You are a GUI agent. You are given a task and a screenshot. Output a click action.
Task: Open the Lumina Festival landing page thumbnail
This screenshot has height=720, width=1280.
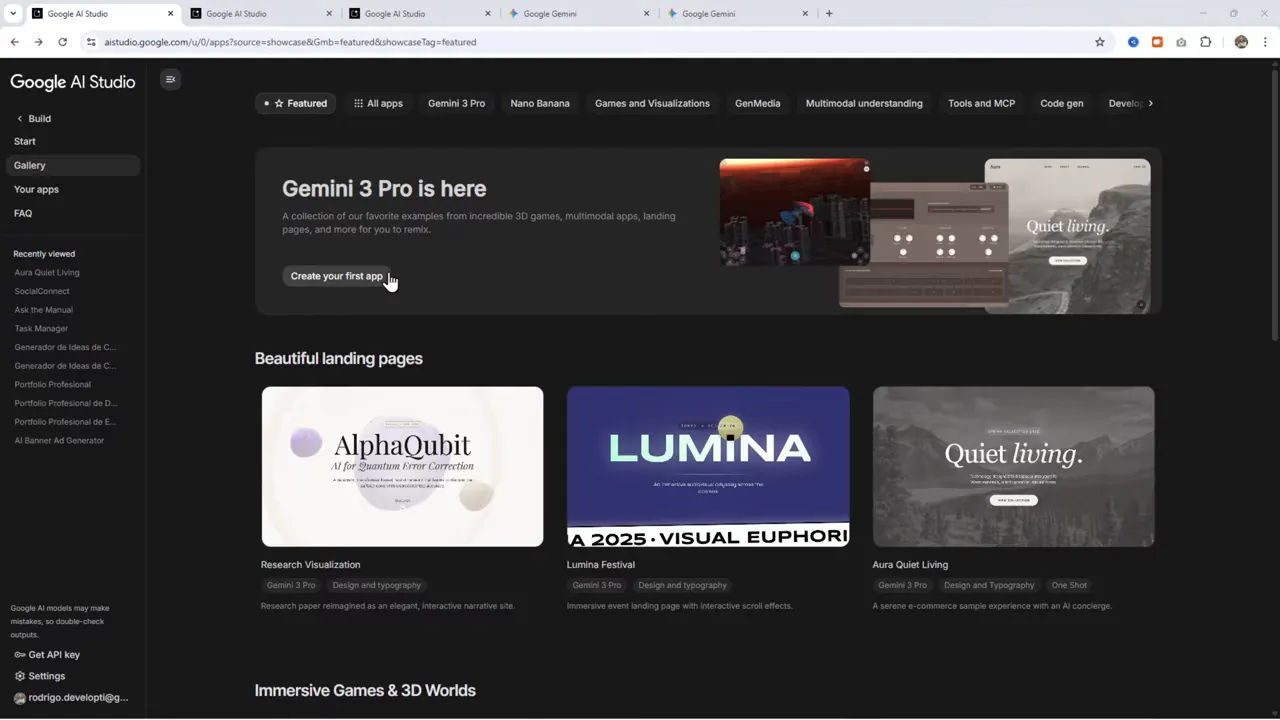(x=708, y=467)
